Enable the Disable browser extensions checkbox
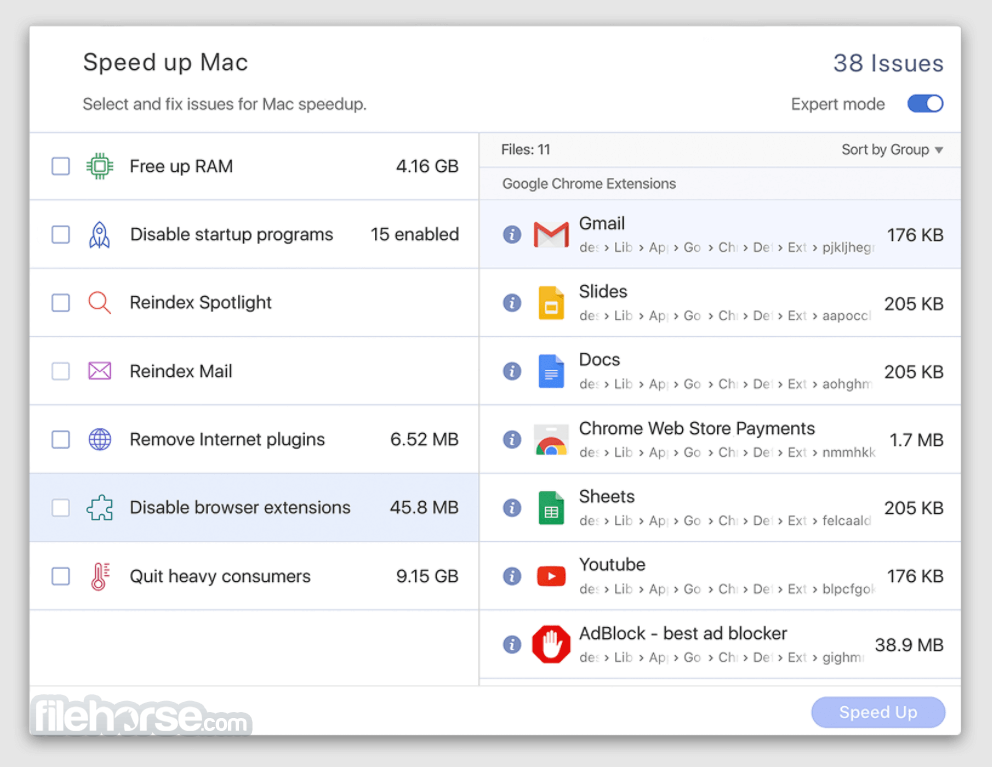The image size is (992, 767). 61,508
